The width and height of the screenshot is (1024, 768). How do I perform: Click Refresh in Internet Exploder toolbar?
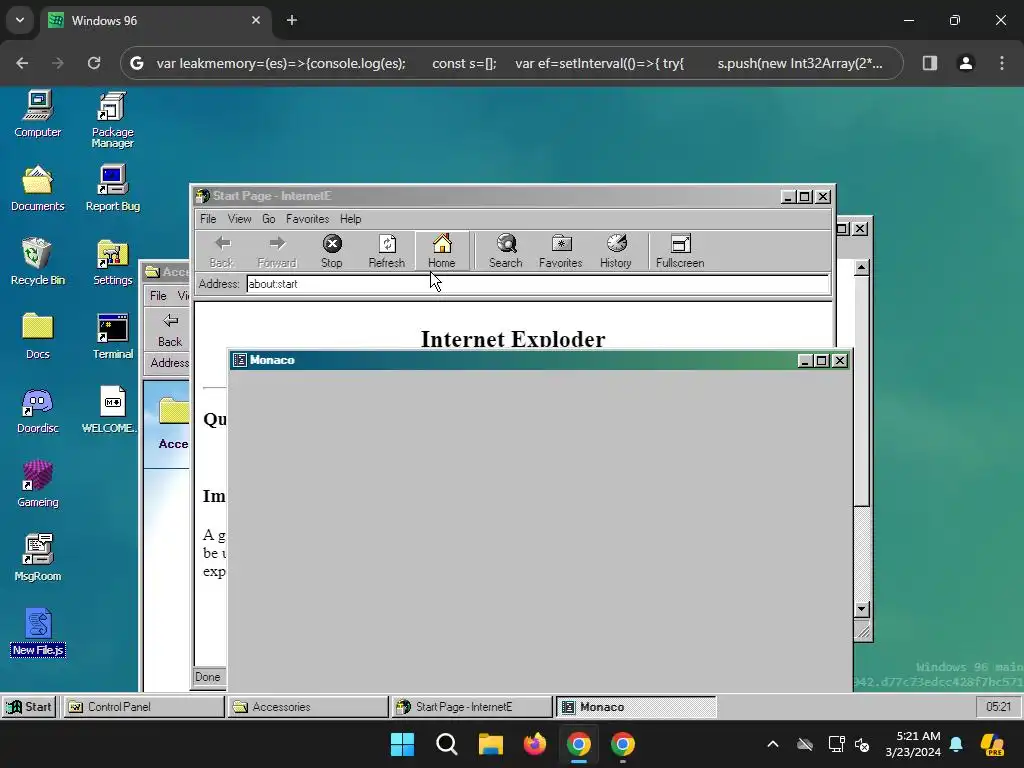coord(387,251)
